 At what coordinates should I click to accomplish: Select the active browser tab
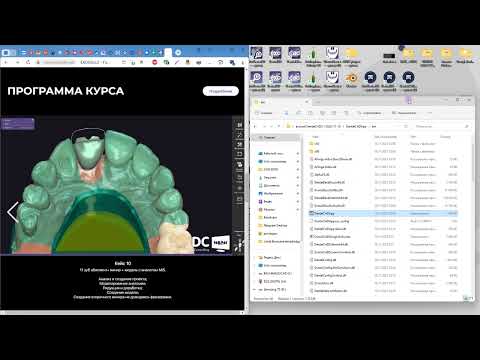[x=168, y=52]
